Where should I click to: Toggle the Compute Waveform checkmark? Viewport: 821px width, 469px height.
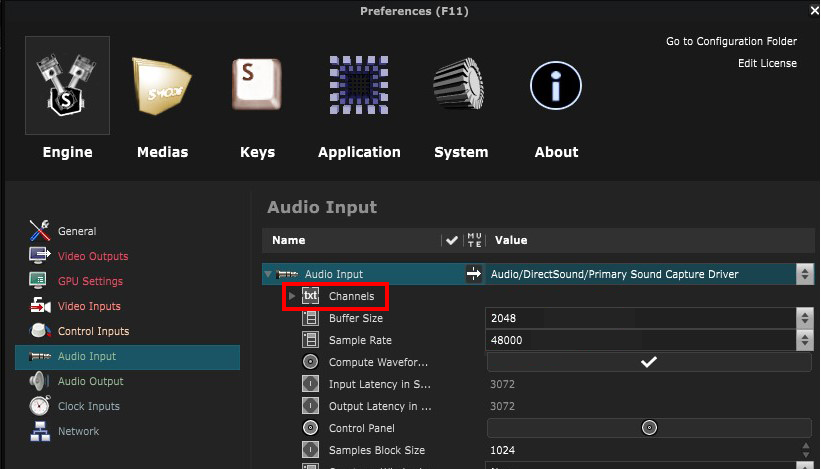649,362
